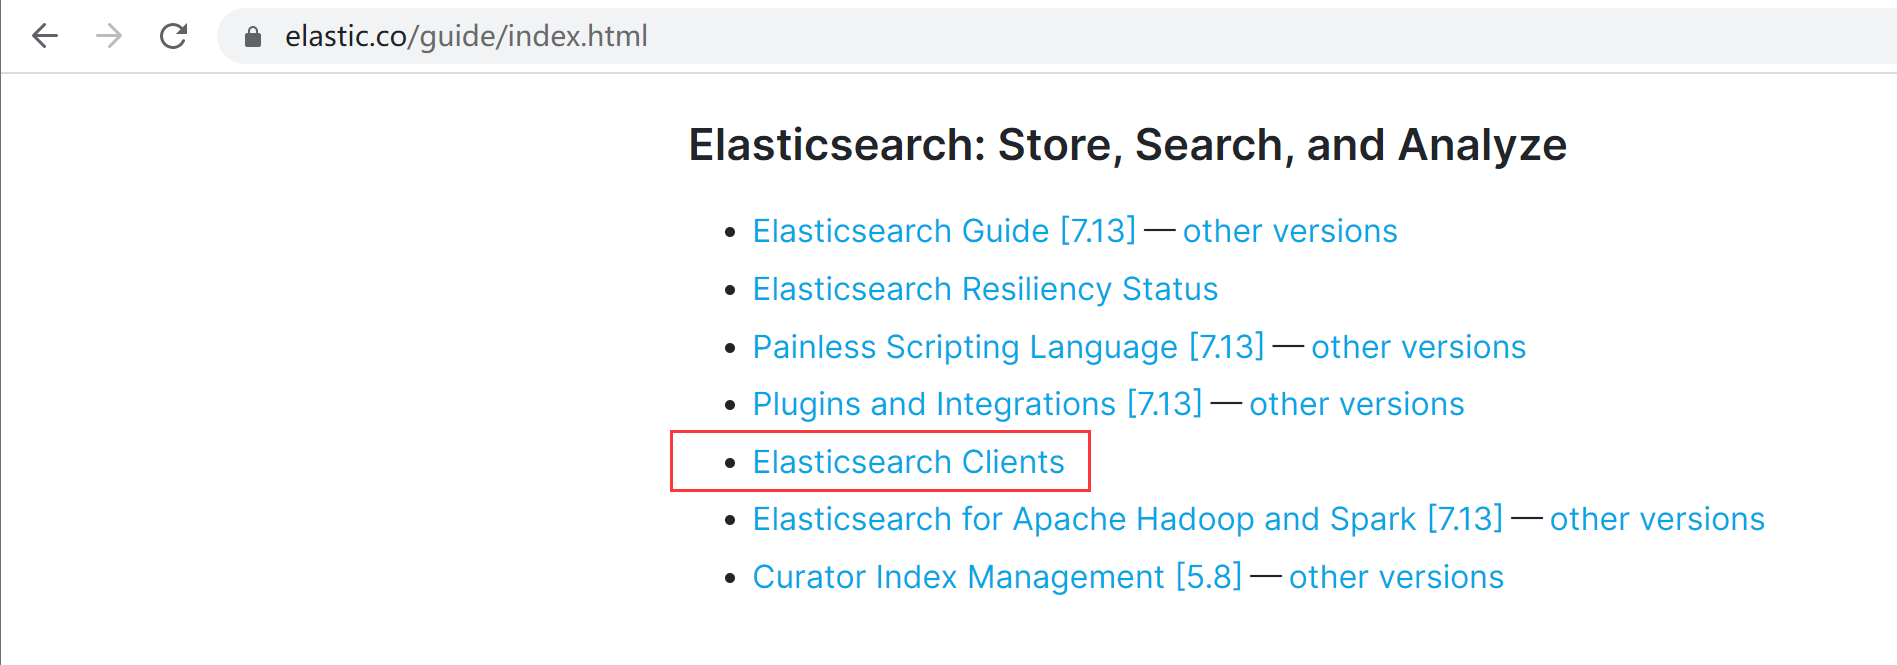View site info via the lock icon

coord(253,37)
